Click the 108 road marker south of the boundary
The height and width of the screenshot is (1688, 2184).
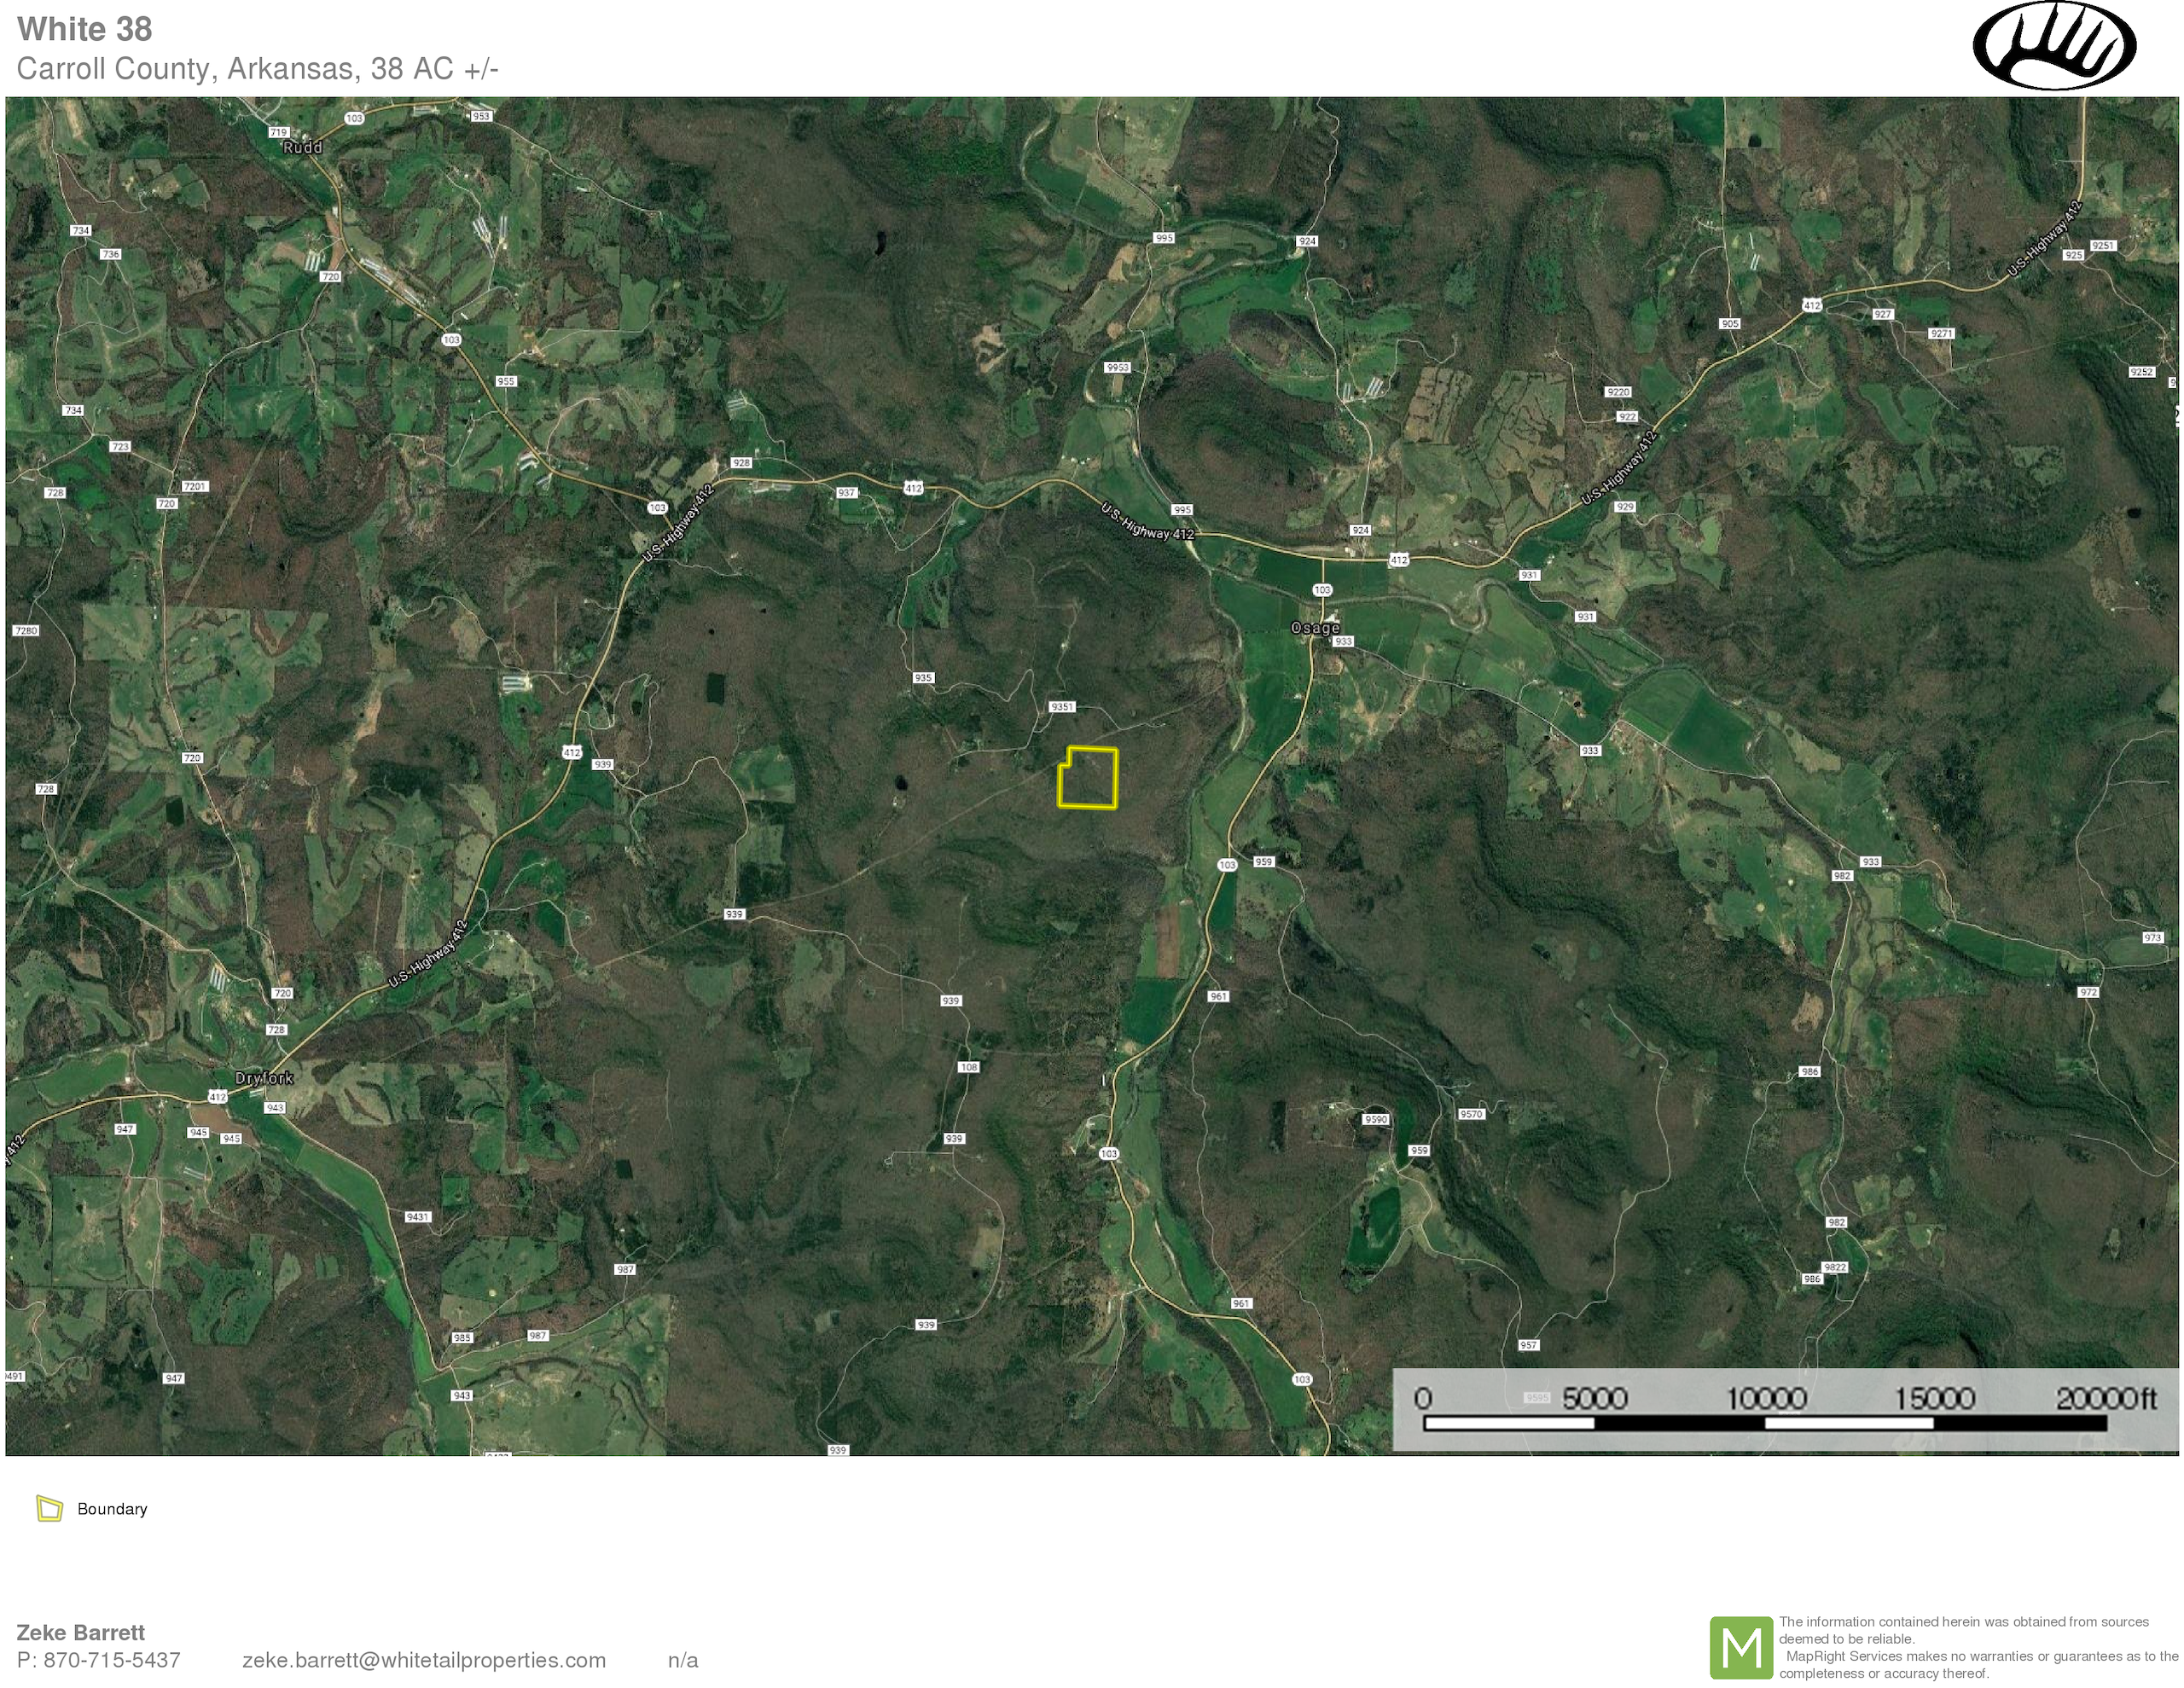(x=968, y=1067)
